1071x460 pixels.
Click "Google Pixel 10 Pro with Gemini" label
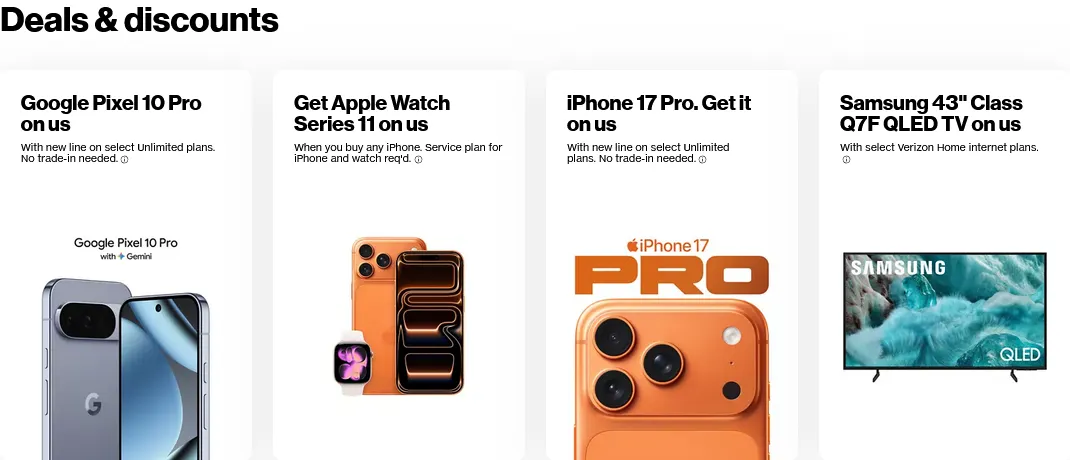click(126, 249)
